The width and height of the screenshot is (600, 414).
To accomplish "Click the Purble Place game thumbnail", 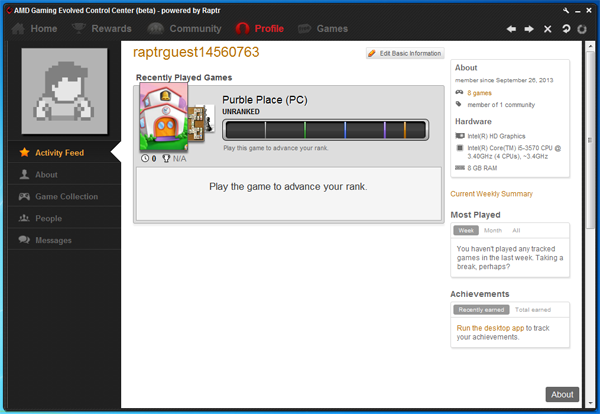I will click(163, 120).
